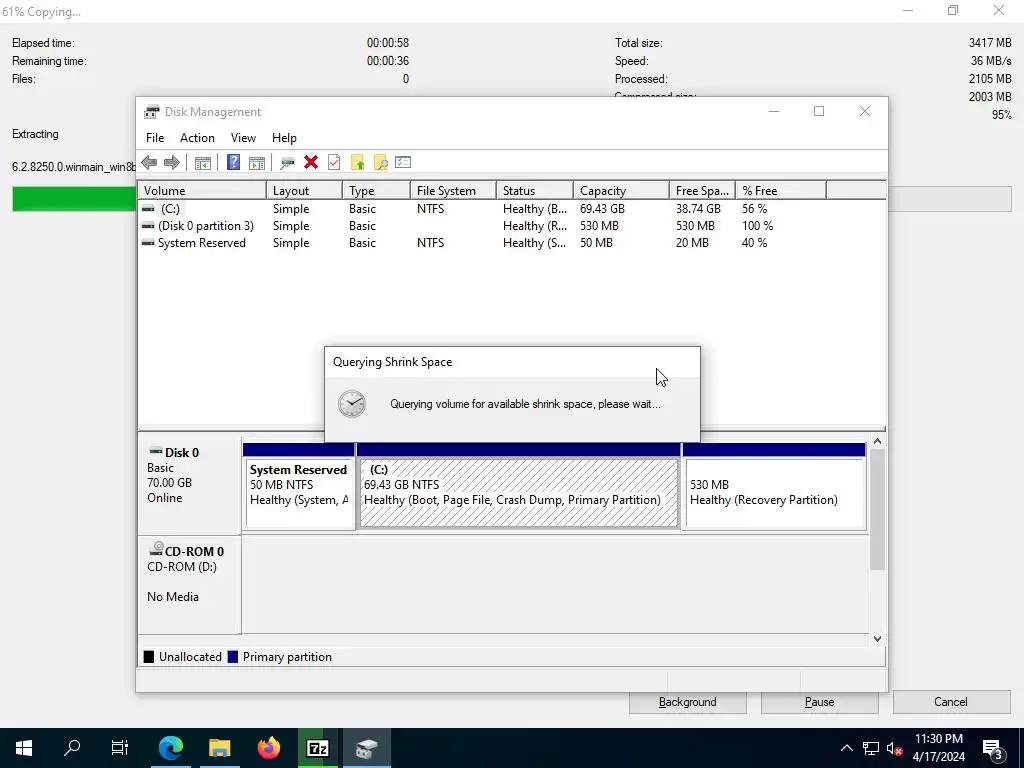Click the Forward arrow in Disk Management toolbar
The image size is (1024, 768).
[172, 163]
